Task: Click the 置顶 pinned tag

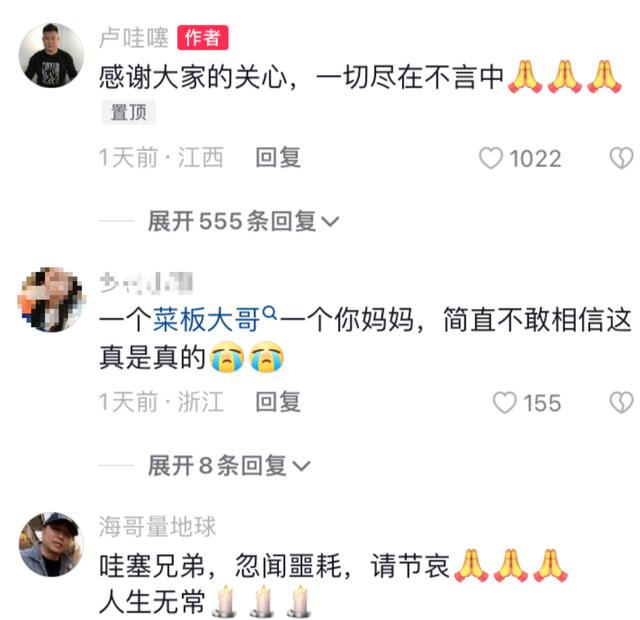Action: (x=129, y=112)
